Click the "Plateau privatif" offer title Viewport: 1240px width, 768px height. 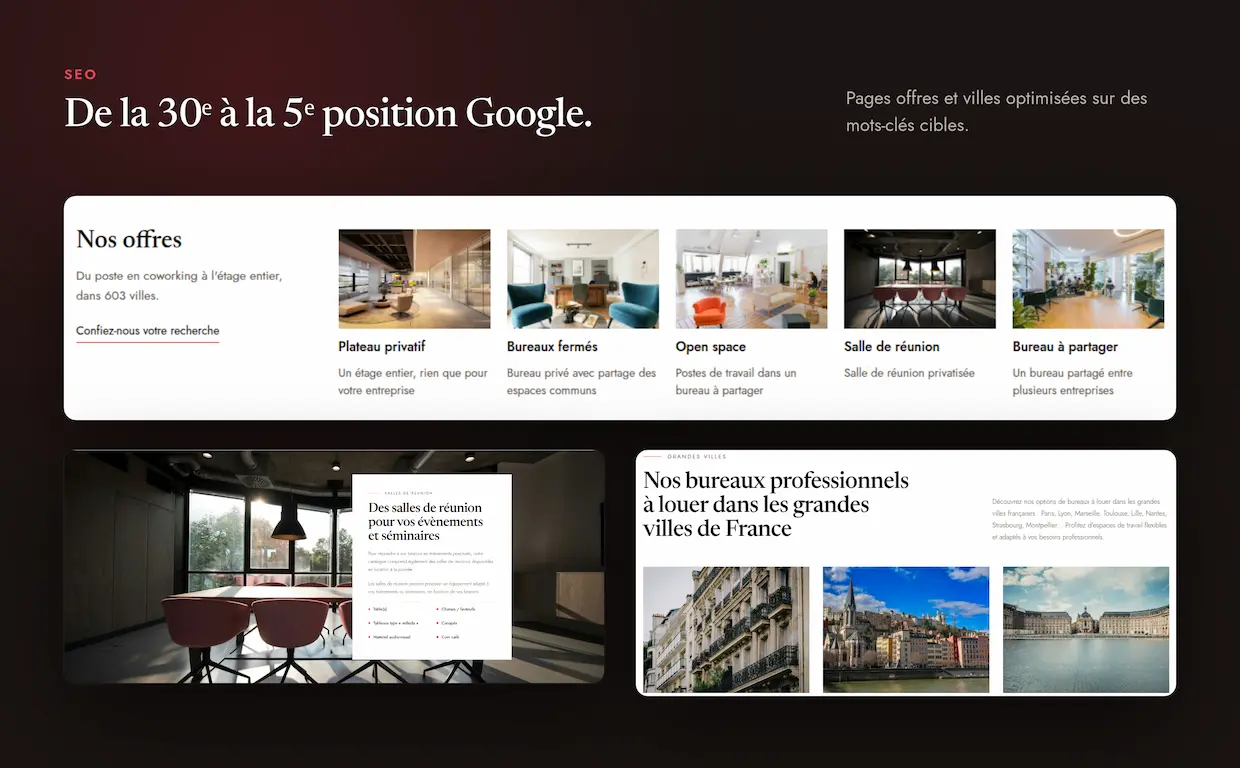point(382,347)
